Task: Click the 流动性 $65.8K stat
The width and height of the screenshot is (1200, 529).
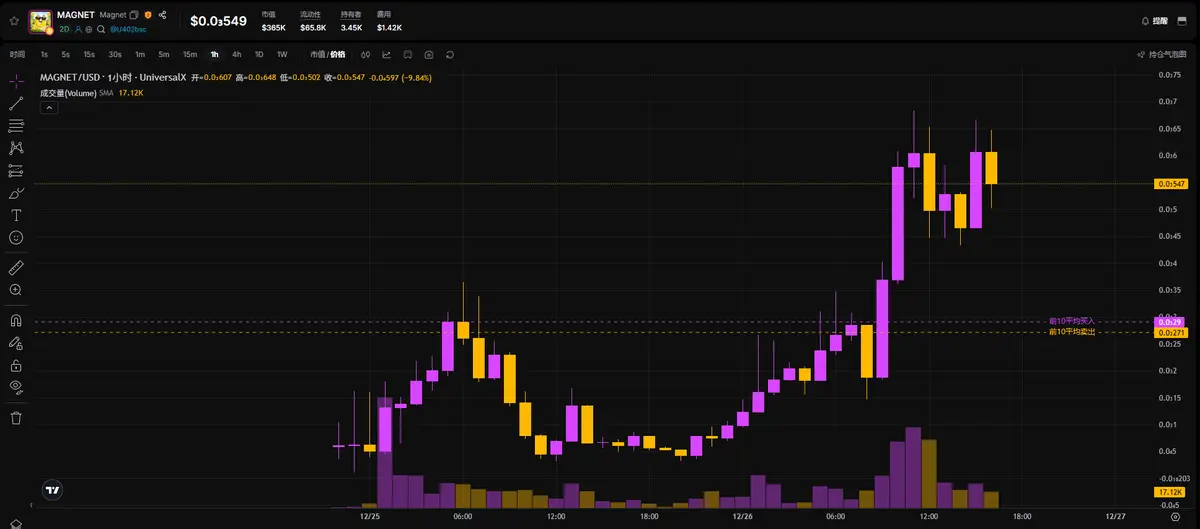Action: coord(313,21)
